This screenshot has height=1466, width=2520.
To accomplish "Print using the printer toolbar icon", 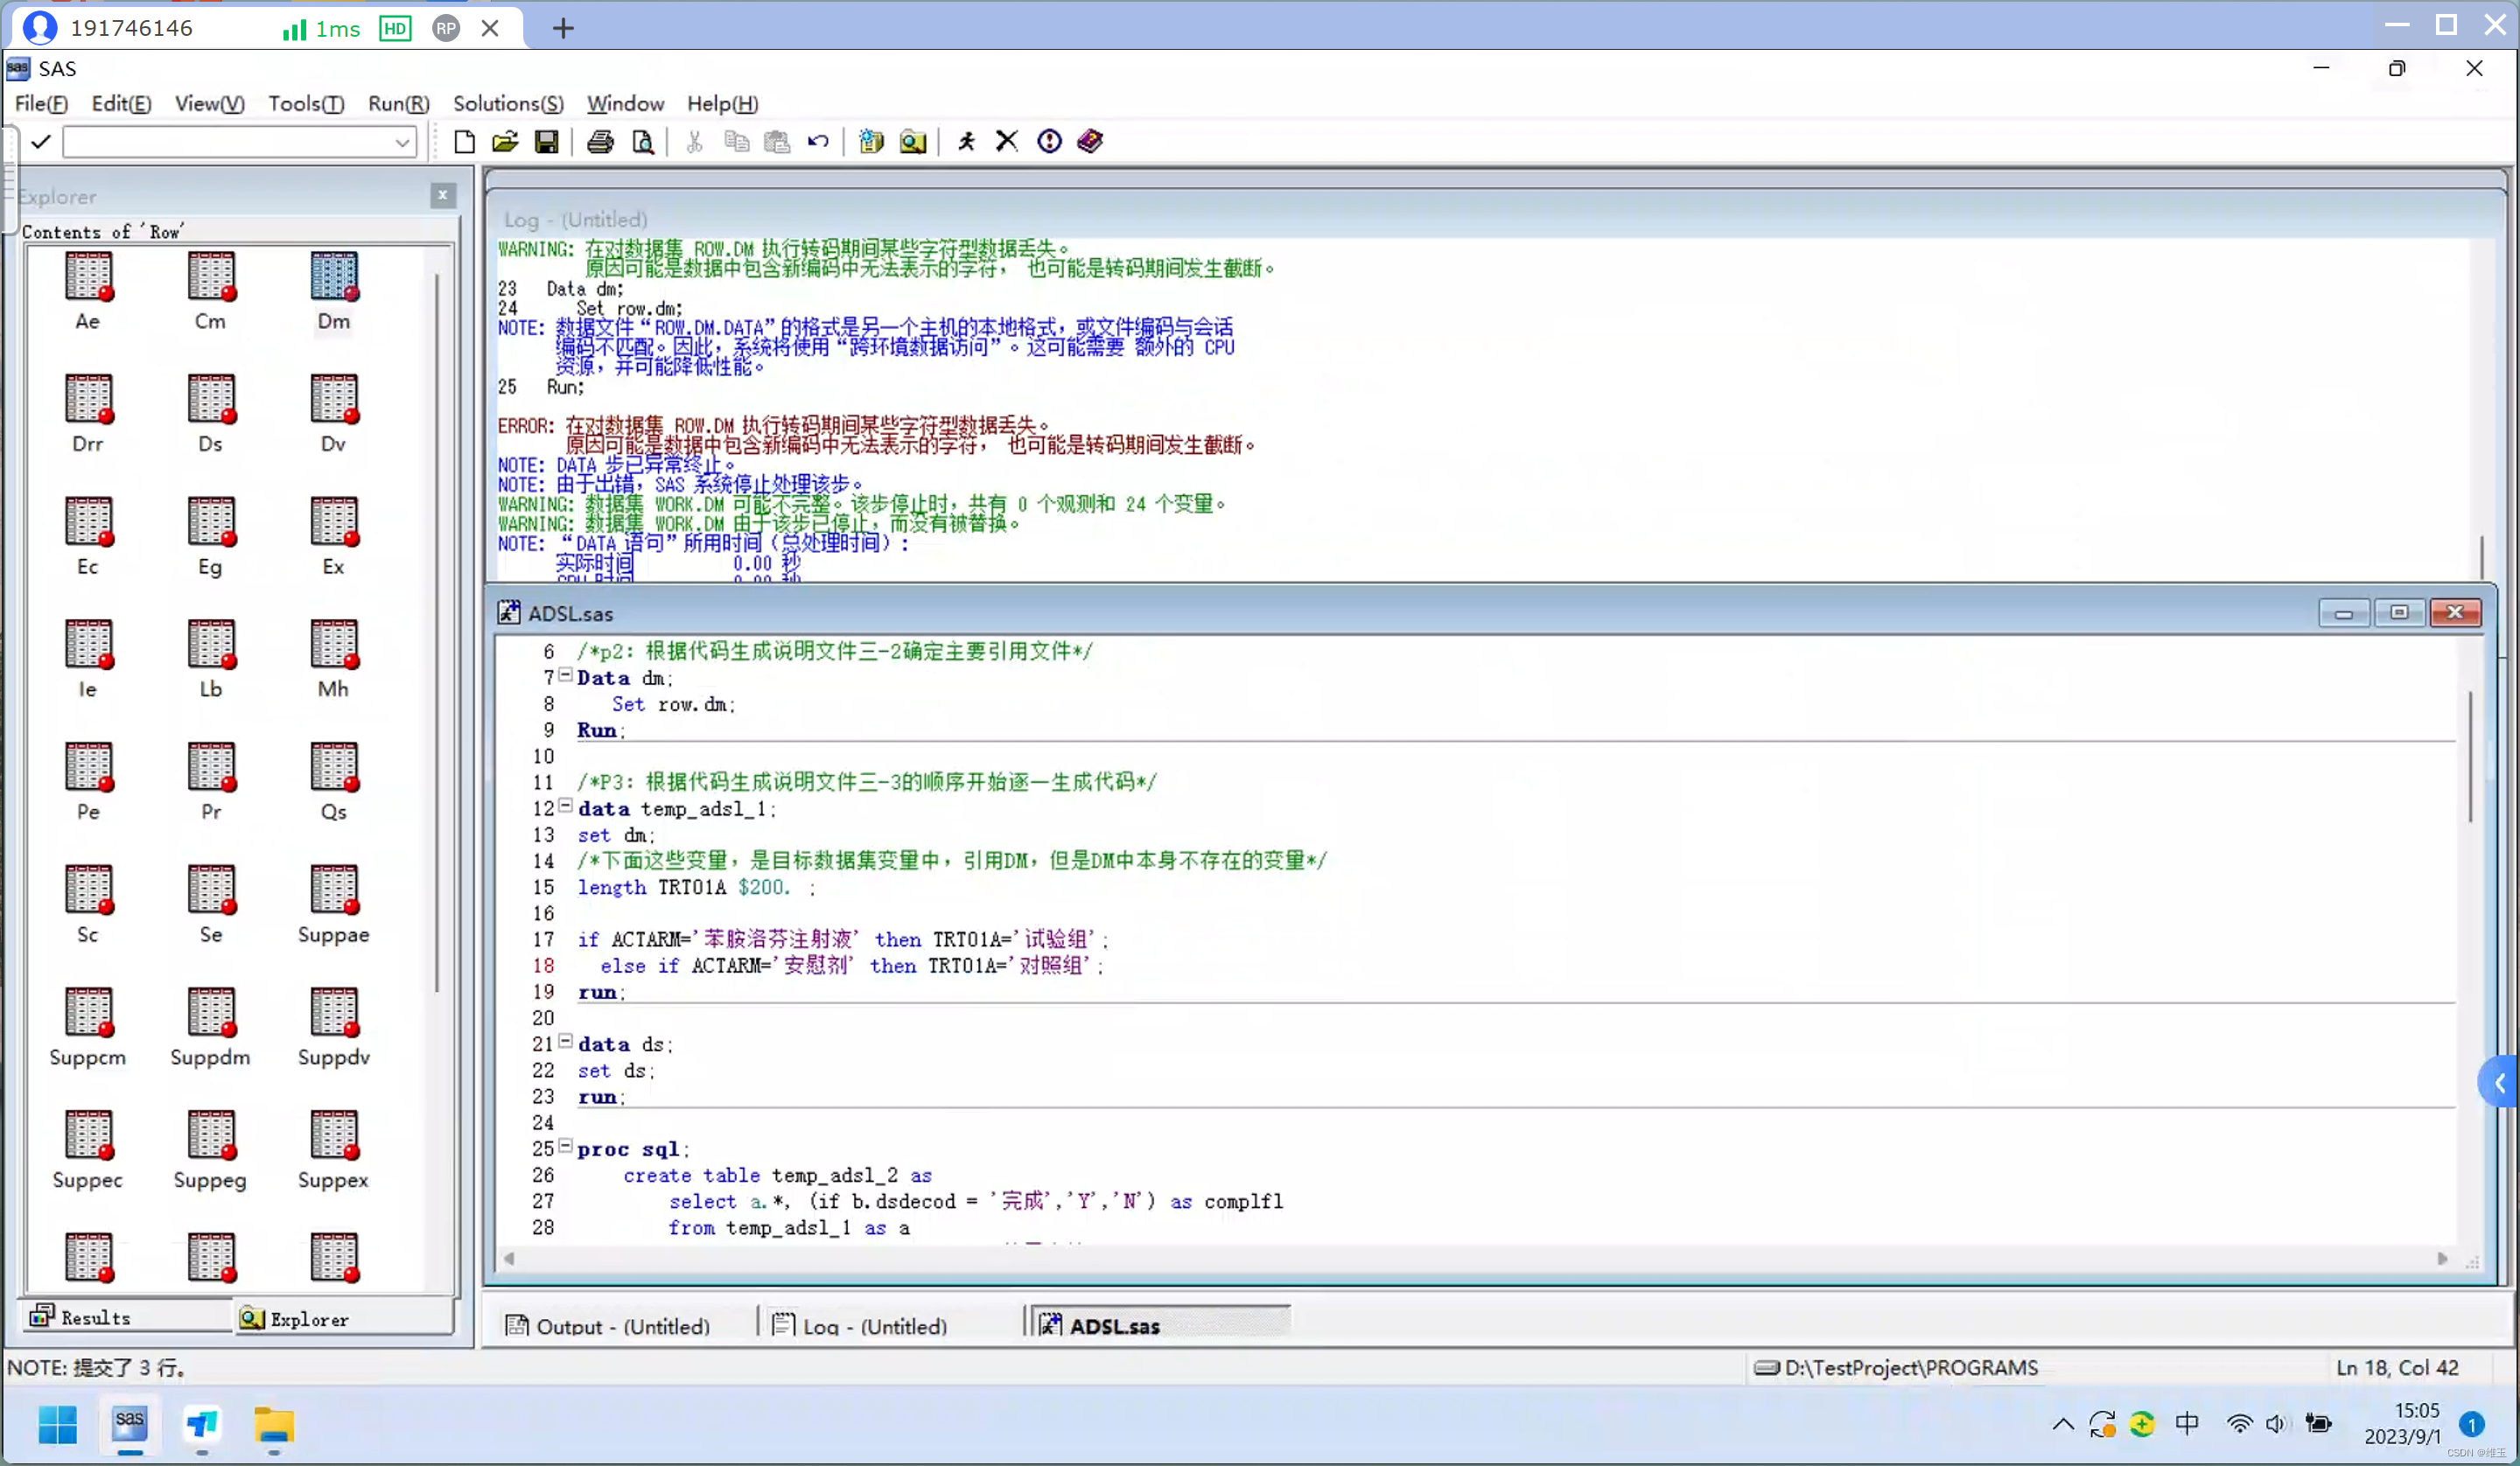I will tap(600, 142).
